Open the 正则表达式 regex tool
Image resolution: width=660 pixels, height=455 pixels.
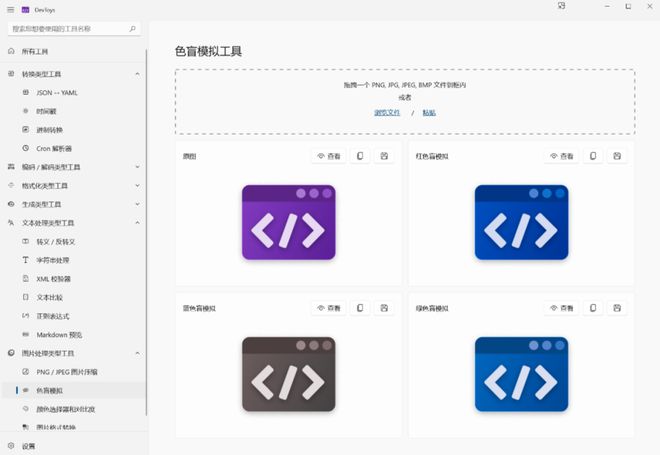point(73,316)
